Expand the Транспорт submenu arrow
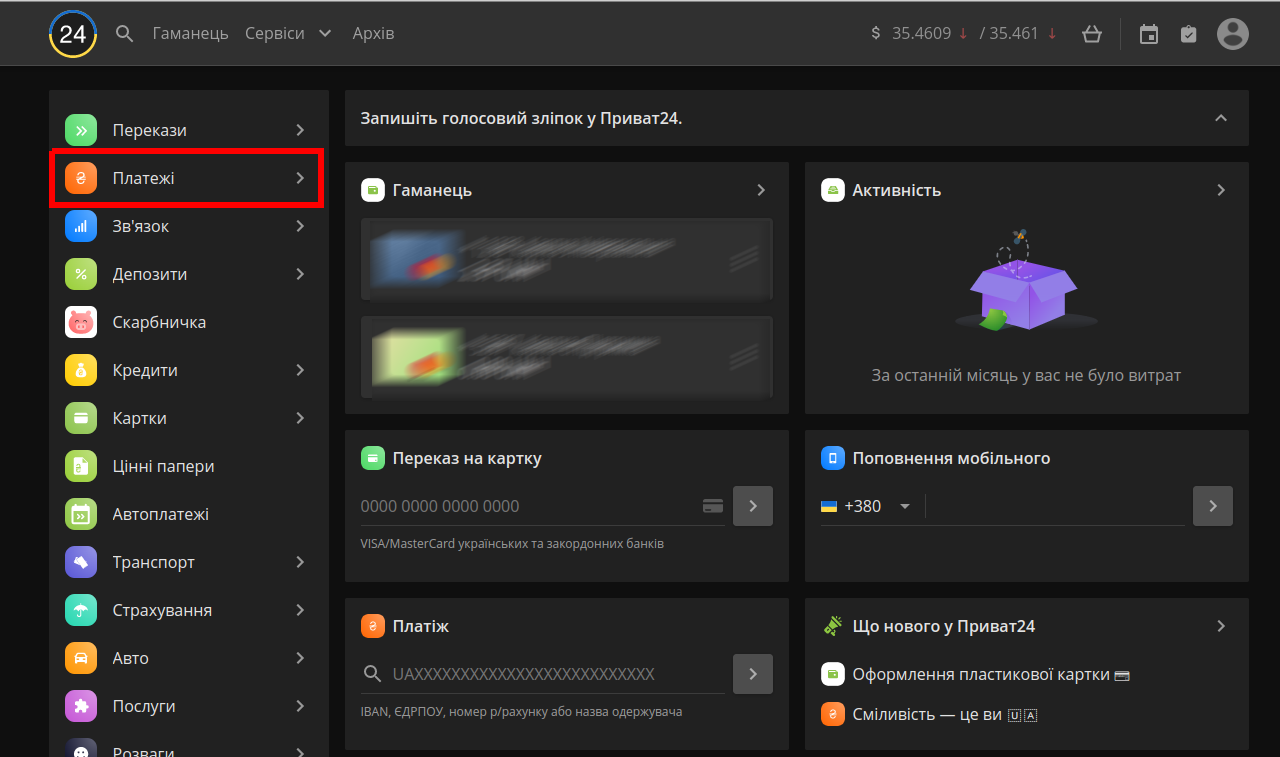 click(x=300, y=562)
